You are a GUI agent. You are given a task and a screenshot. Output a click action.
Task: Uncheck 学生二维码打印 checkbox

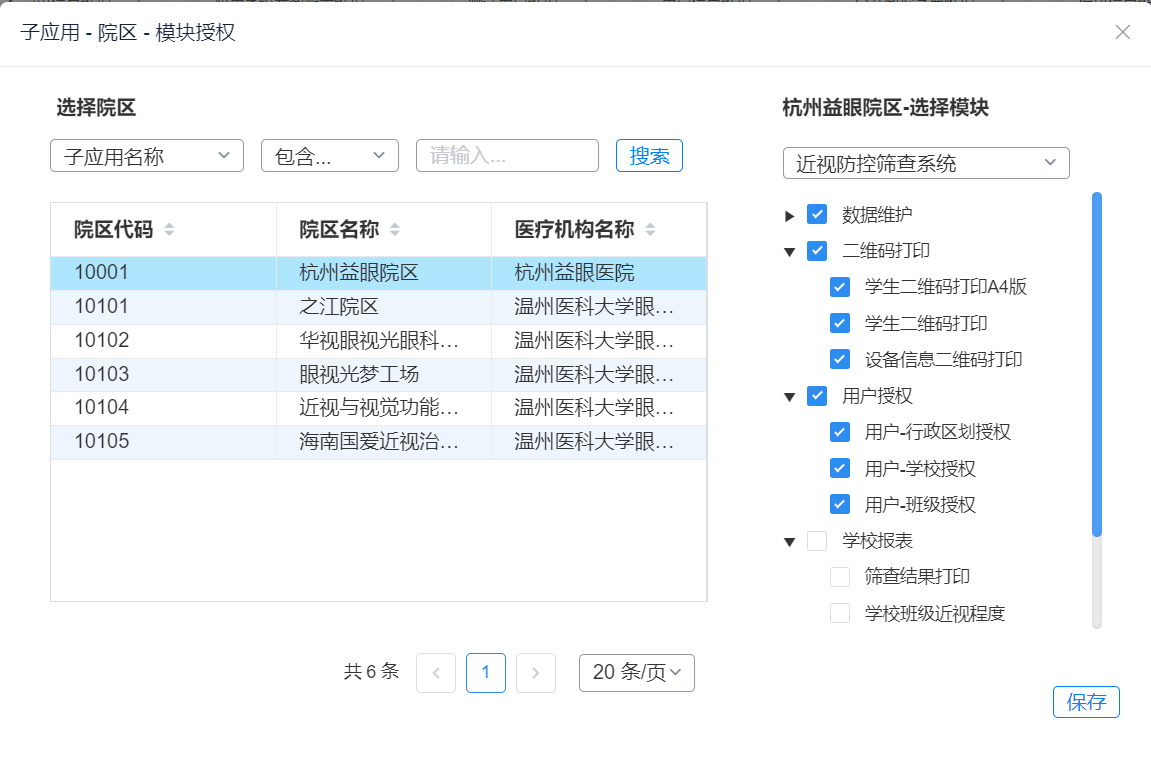point(840,323)
